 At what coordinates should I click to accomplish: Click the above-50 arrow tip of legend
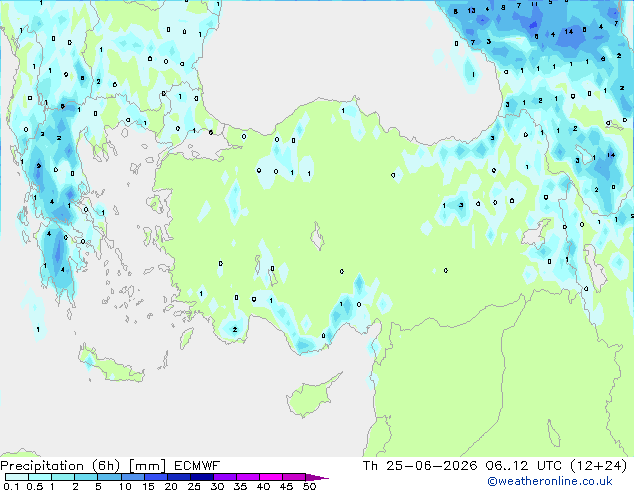[317, 477]
